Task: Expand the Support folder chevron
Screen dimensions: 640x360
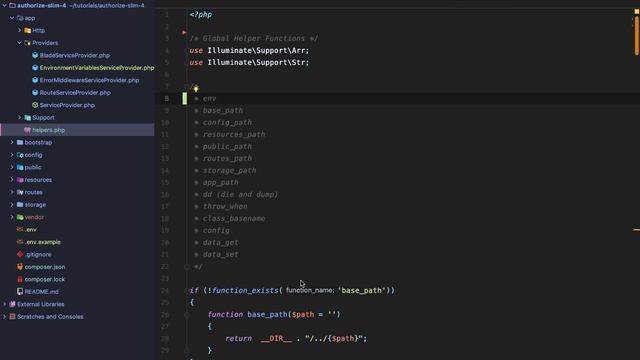Action: pos(19,118)
